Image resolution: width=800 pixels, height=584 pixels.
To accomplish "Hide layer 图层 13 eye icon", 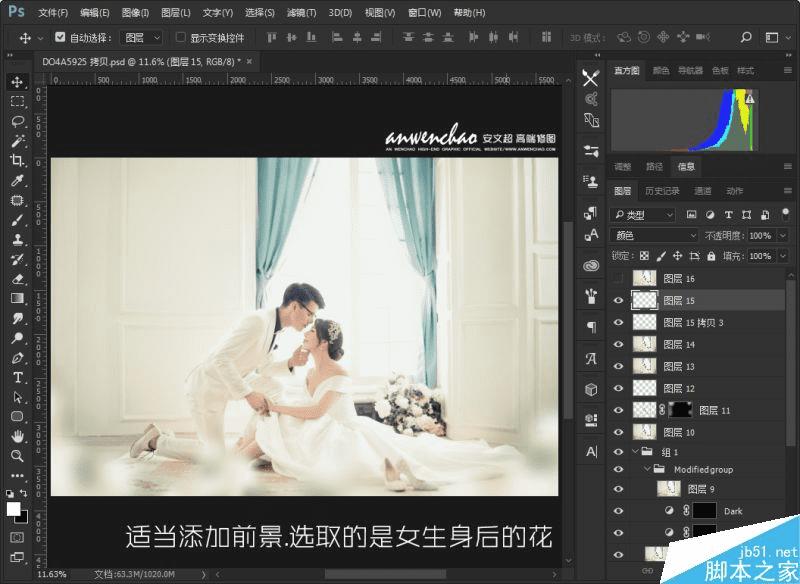I will 618,366.
